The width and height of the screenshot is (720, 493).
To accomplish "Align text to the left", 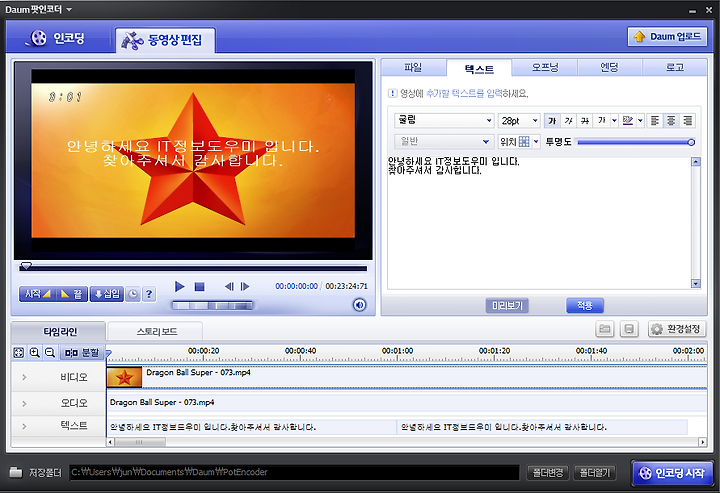I will point(655,121).
